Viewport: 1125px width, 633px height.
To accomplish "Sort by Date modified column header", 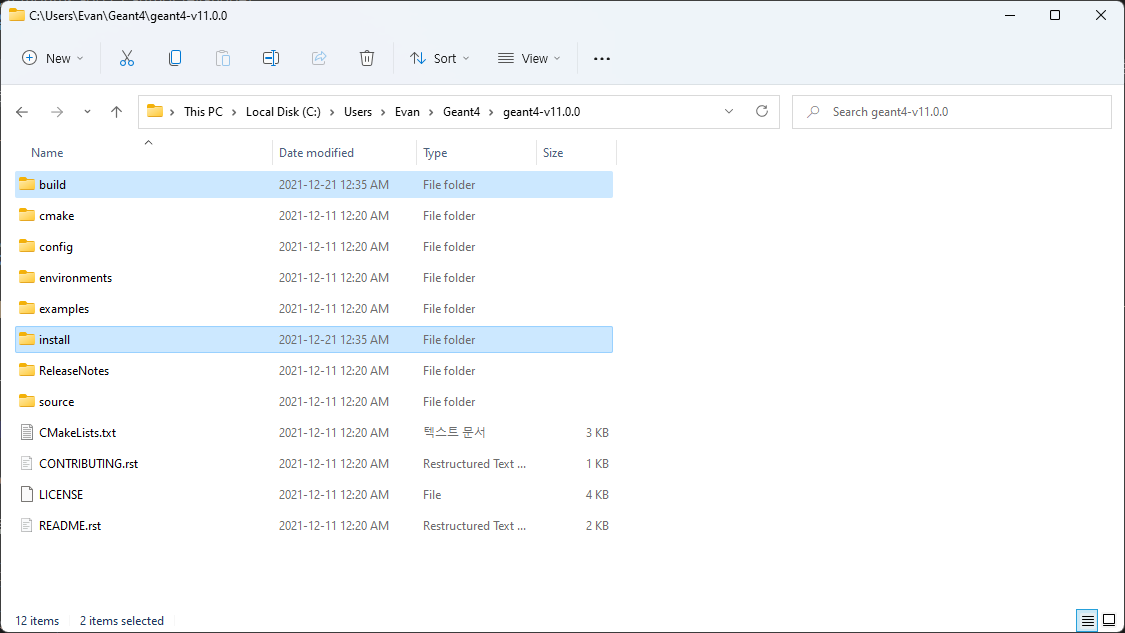I will 316,153.
